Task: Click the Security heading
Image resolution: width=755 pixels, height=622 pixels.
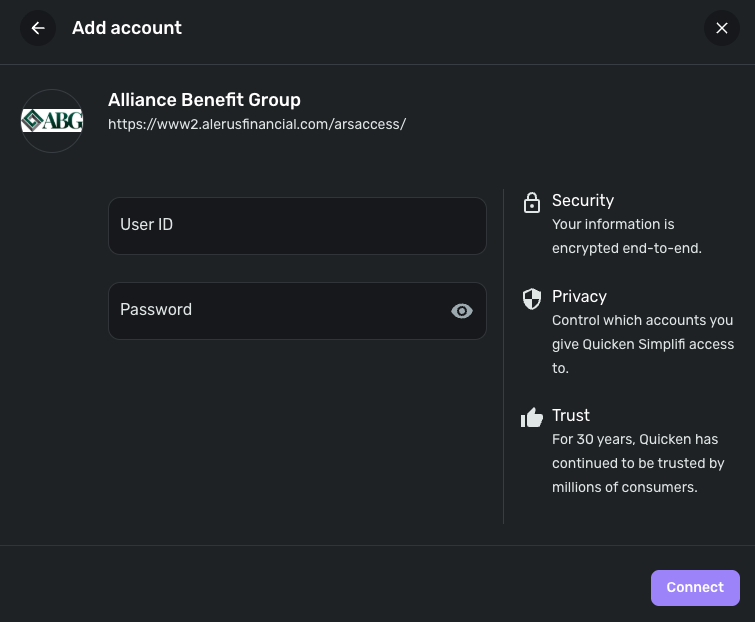Action: click(583, 200)
